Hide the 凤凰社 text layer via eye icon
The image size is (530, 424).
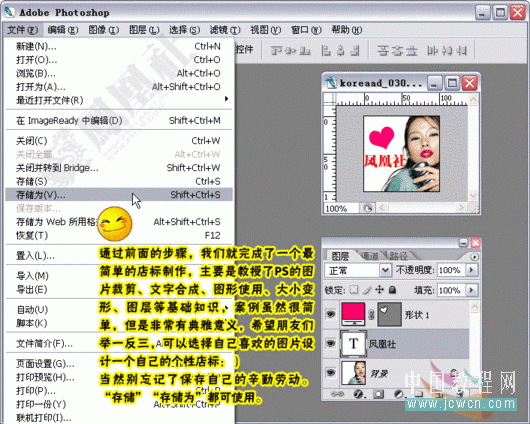click(x=331, y=344)
